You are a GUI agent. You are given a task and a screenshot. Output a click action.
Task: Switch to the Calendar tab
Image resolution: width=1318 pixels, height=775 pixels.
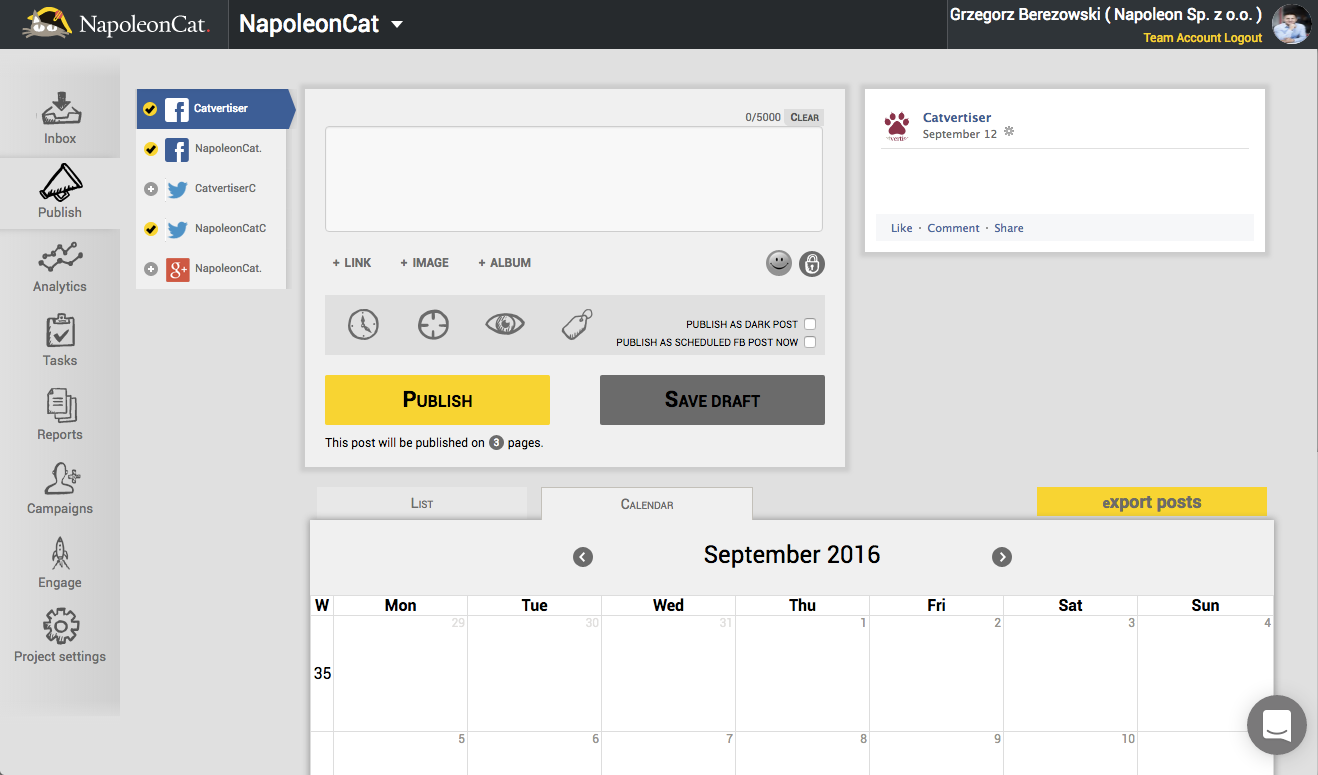(647, 504)
